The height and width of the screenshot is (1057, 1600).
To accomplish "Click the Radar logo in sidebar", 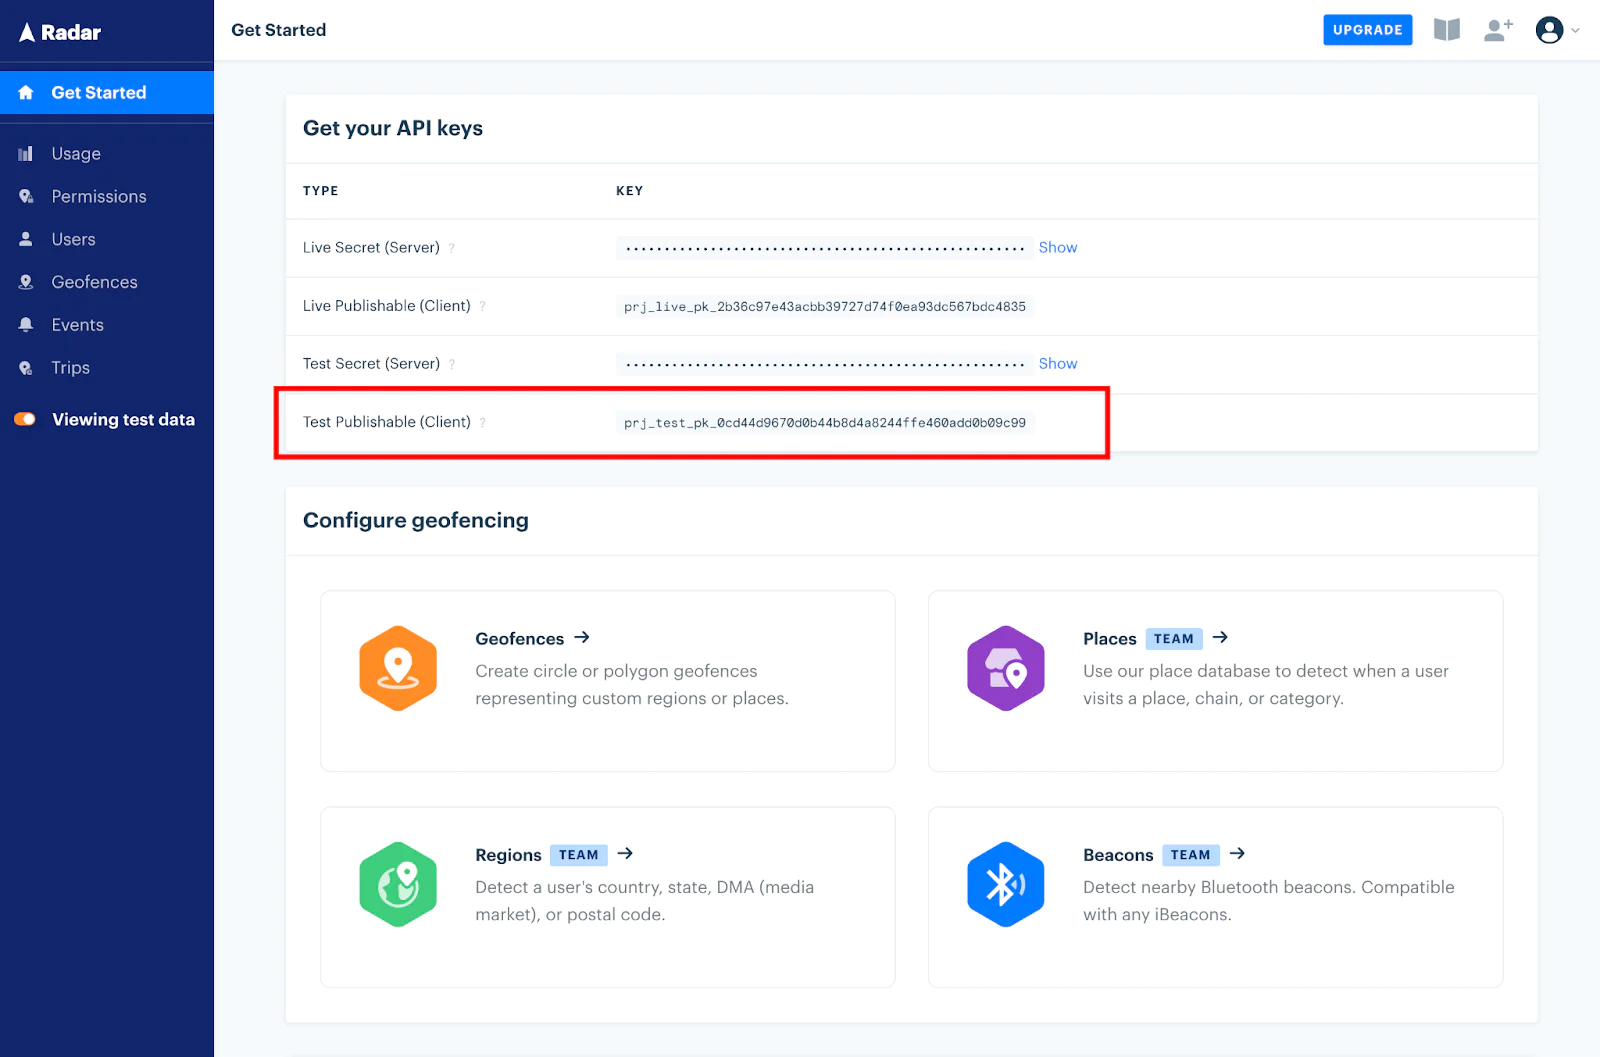I will pyautogui.click(x=60, y=32).
